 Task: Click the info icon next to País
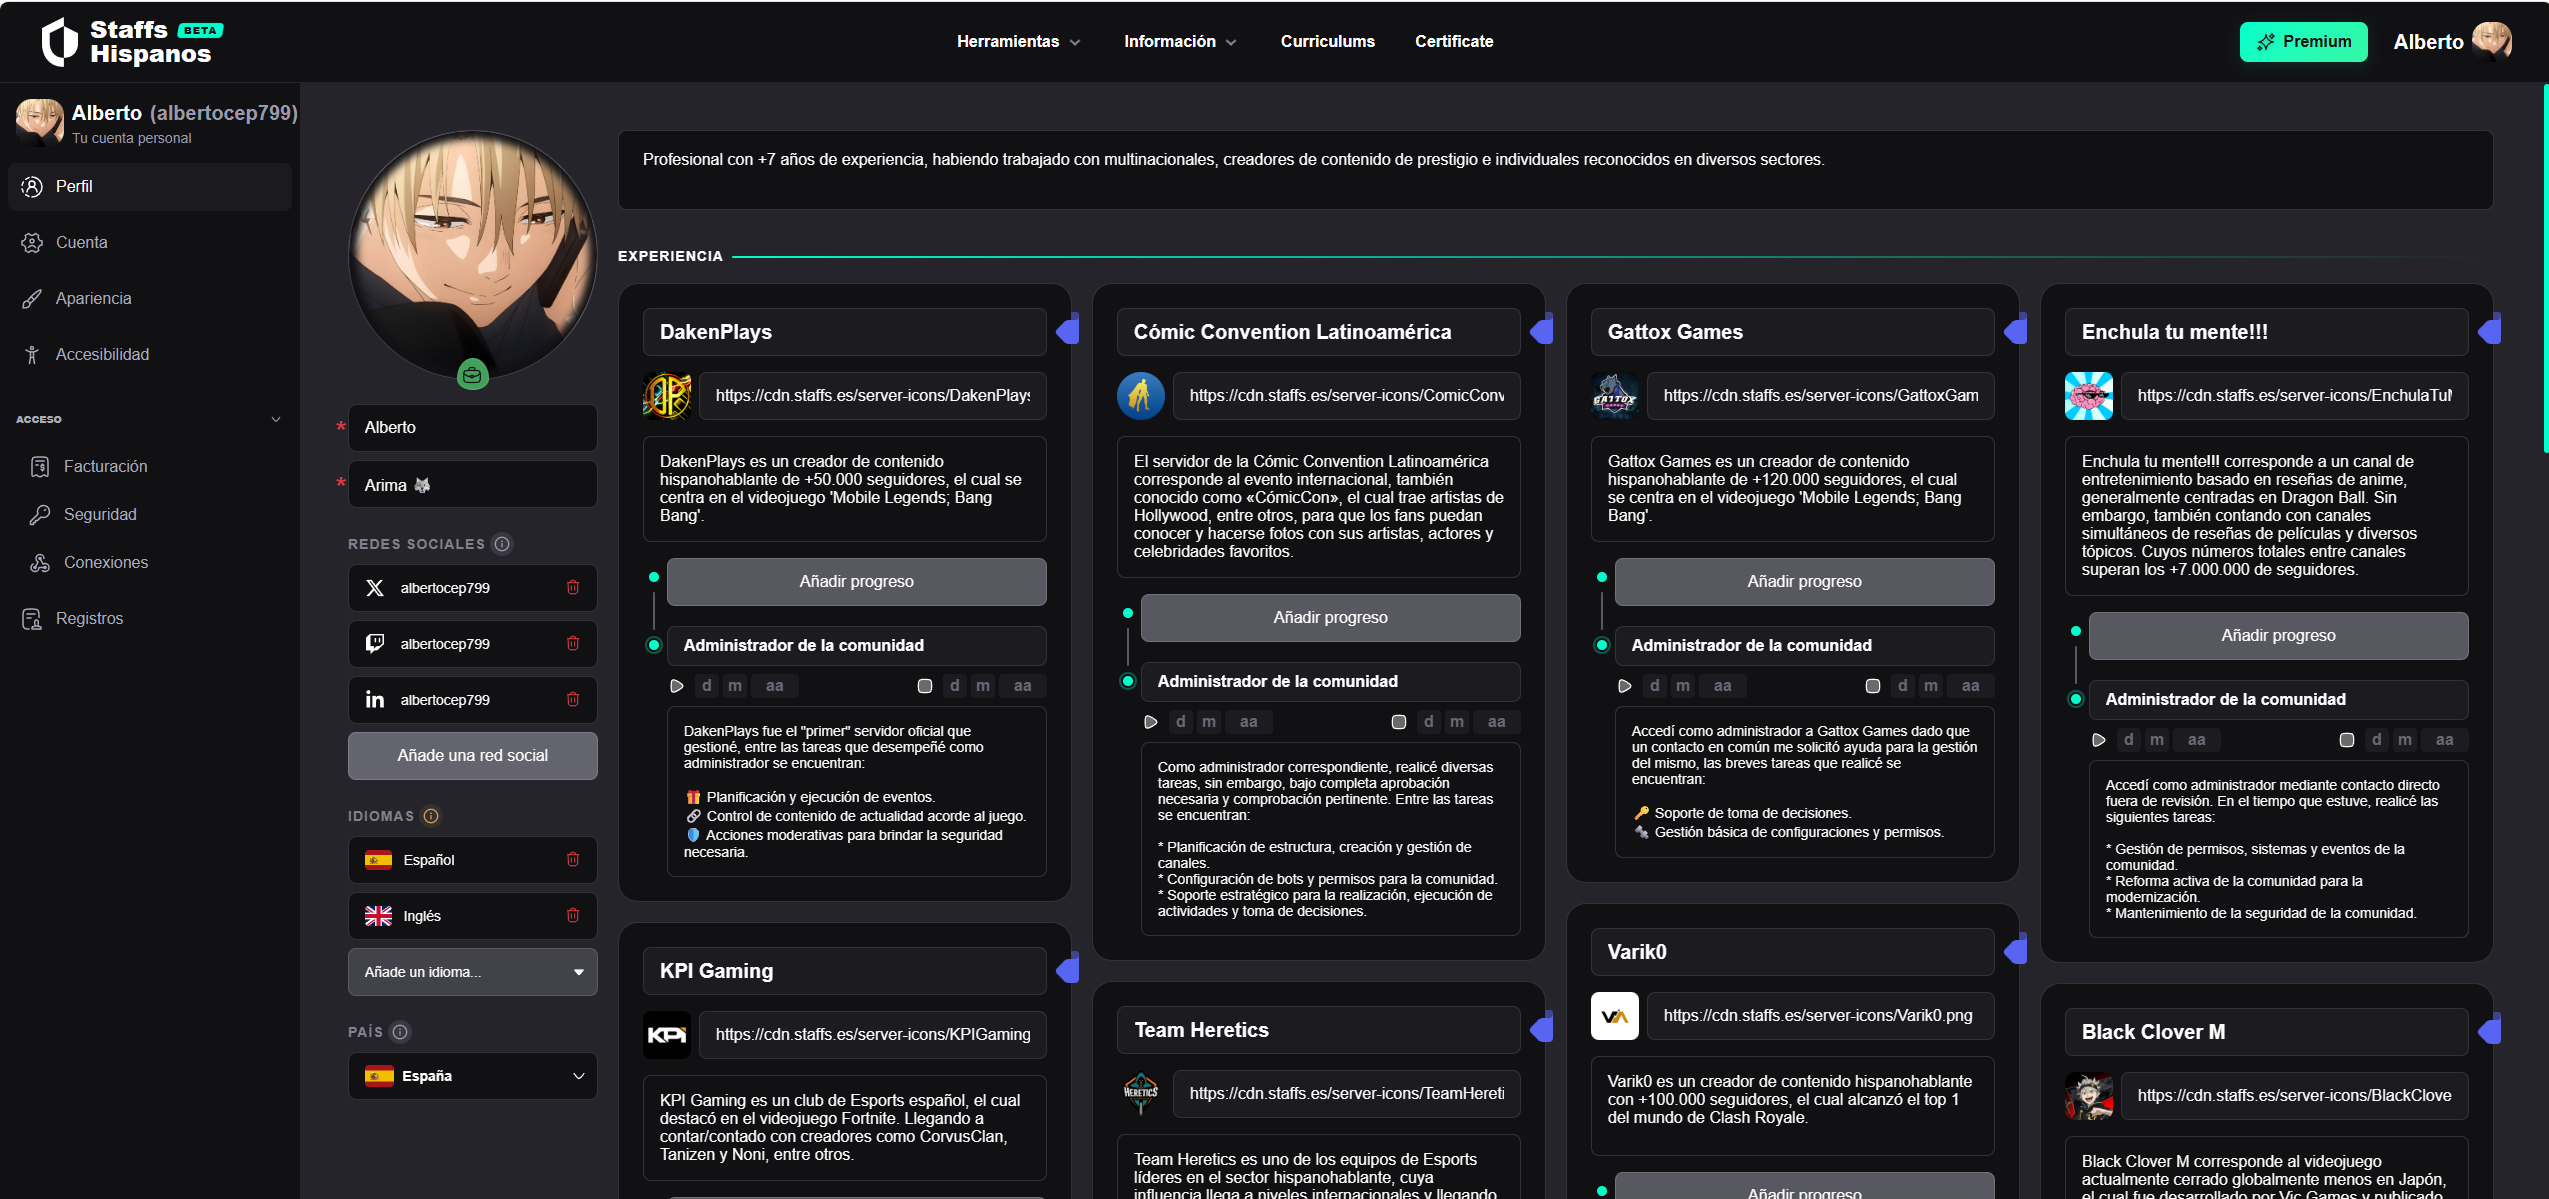point(400,1032)
